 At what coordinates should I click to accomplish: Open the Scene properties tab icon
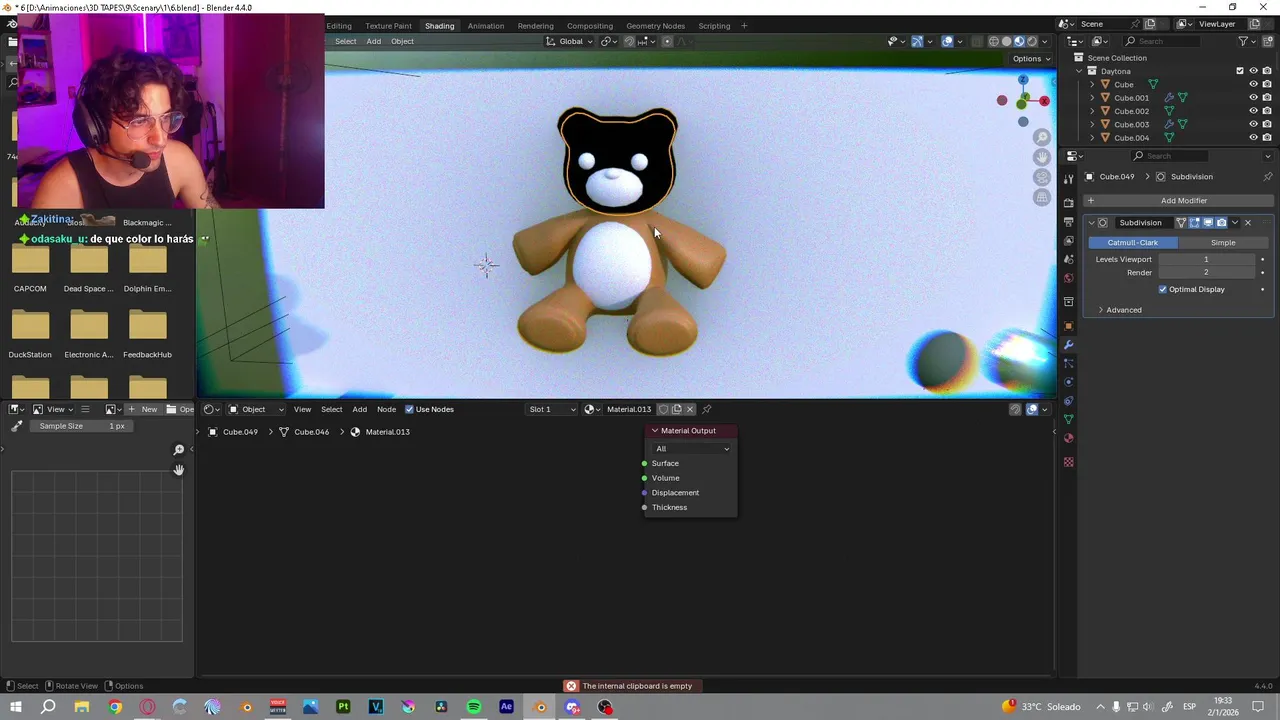click(x=1069, y=260)
